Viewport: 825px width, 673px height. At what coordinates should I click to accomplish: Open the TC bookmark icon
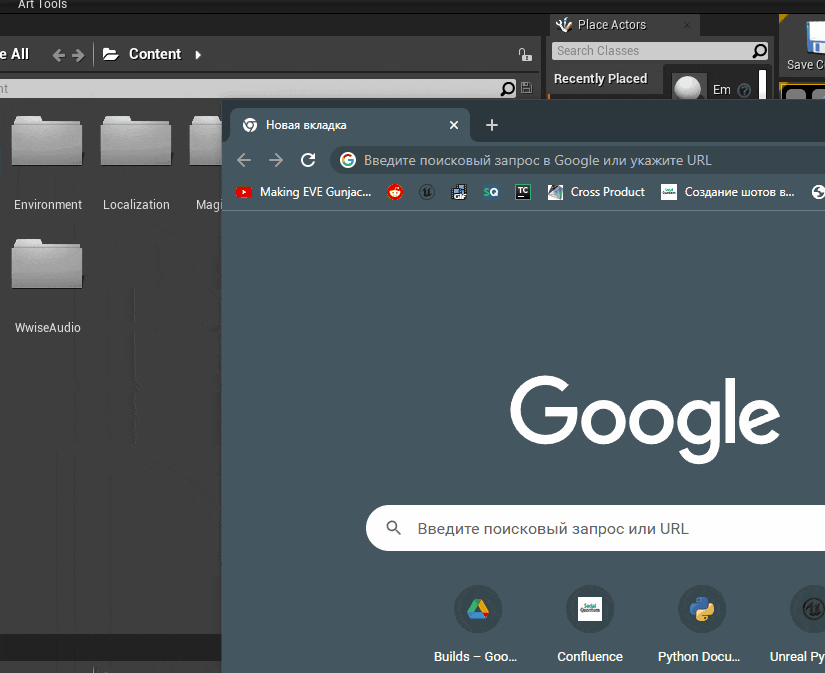pos(523,192)
